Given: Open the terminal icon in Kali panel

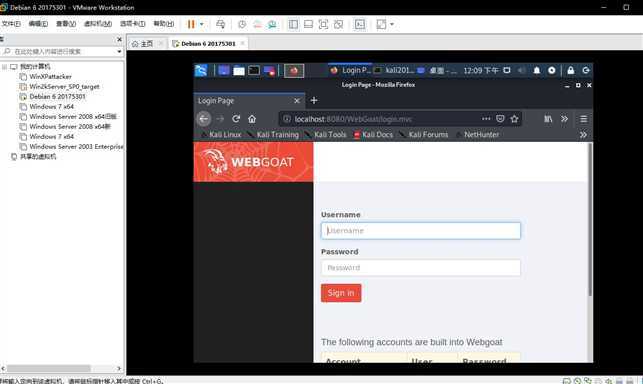Looking at the screenshot, I should coord(254,71).
